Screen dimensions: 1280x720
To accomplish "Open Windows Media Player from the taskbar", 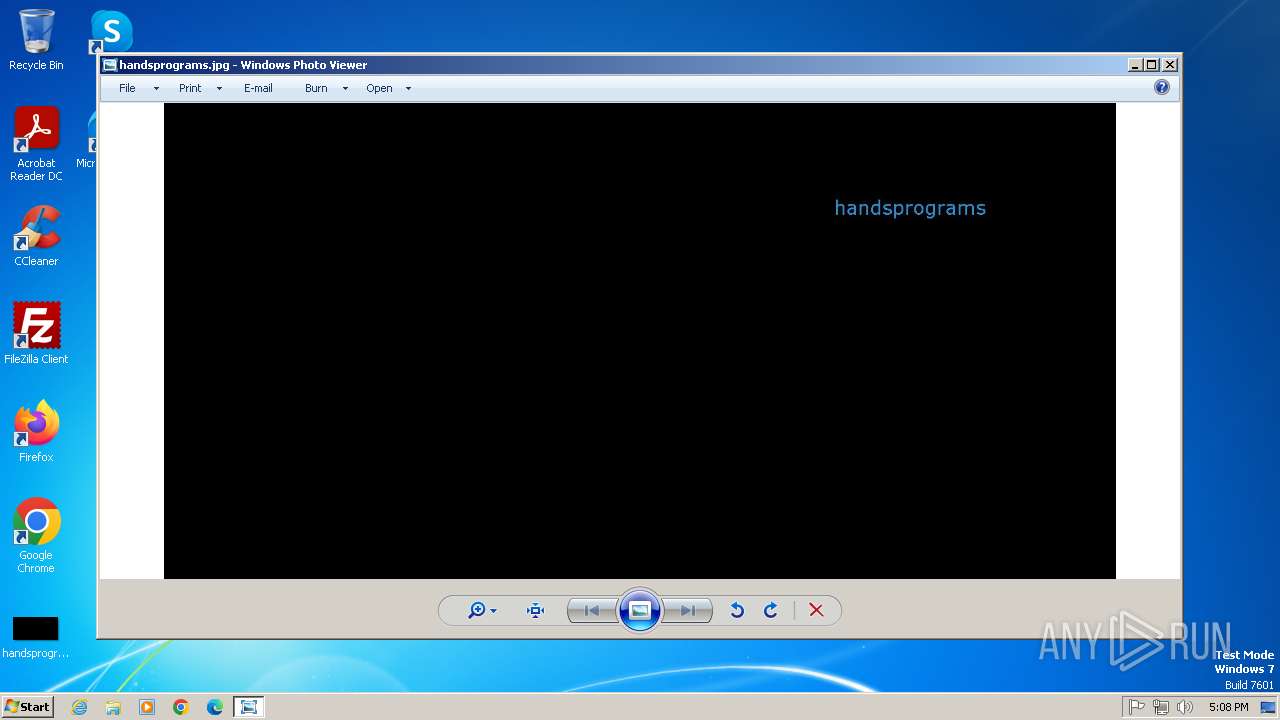I will [x=147, y=707].
